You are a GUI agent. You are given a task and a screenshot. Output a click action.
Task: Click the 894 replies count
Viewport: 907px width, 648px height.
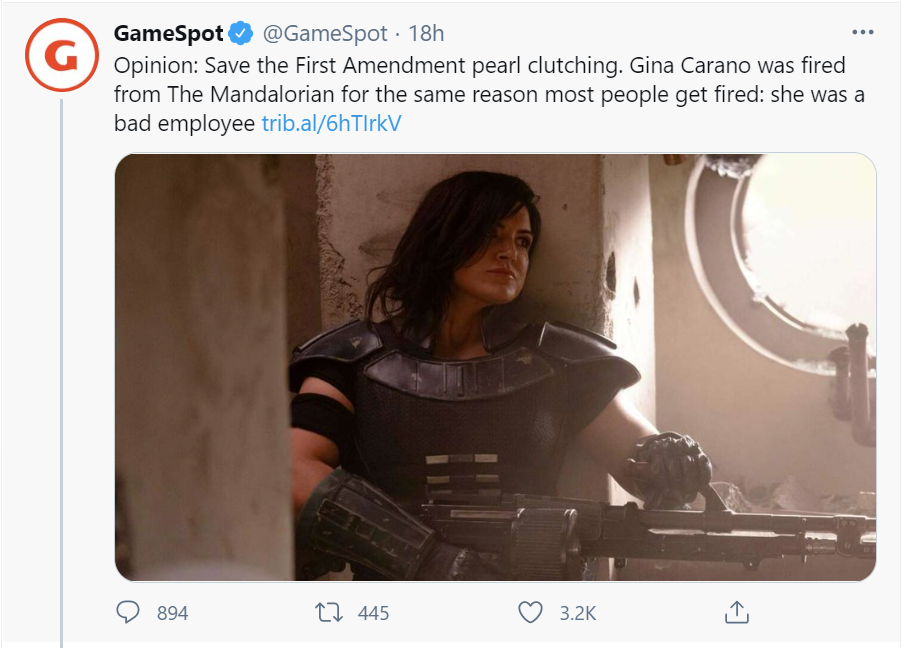tap(172, 613)
